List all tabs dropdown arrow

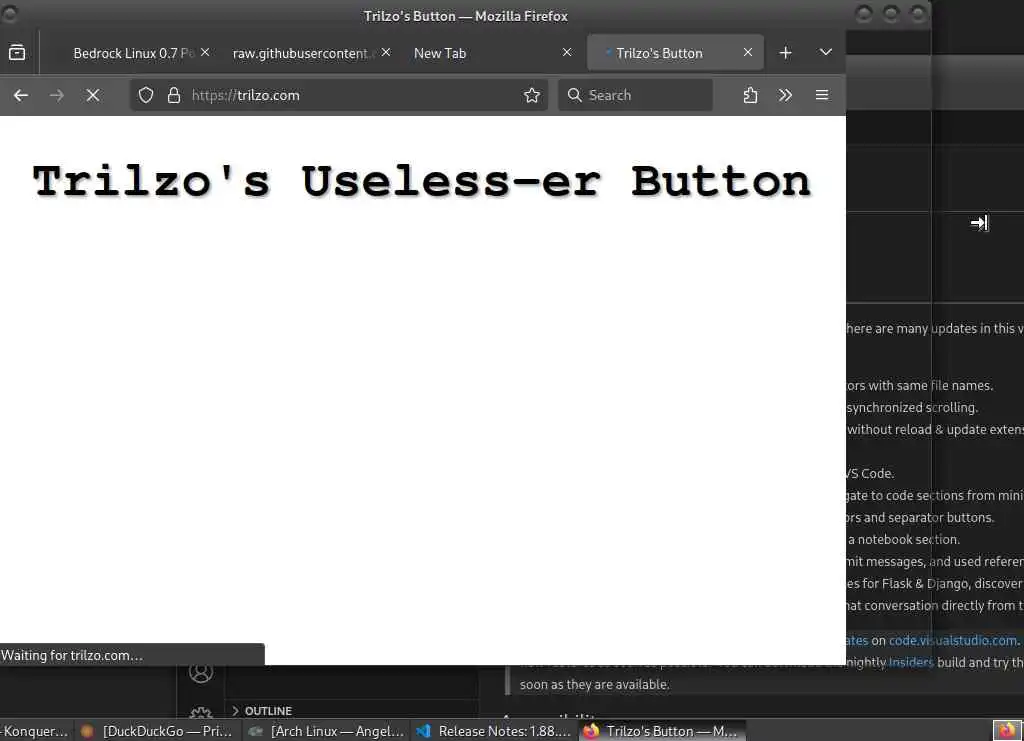825,52
